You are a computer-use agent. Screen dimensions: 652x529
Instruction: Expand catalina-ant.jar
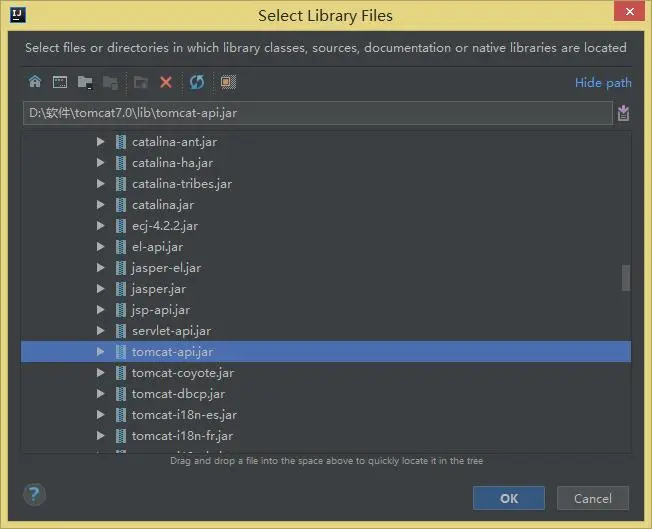pos(100,142)
